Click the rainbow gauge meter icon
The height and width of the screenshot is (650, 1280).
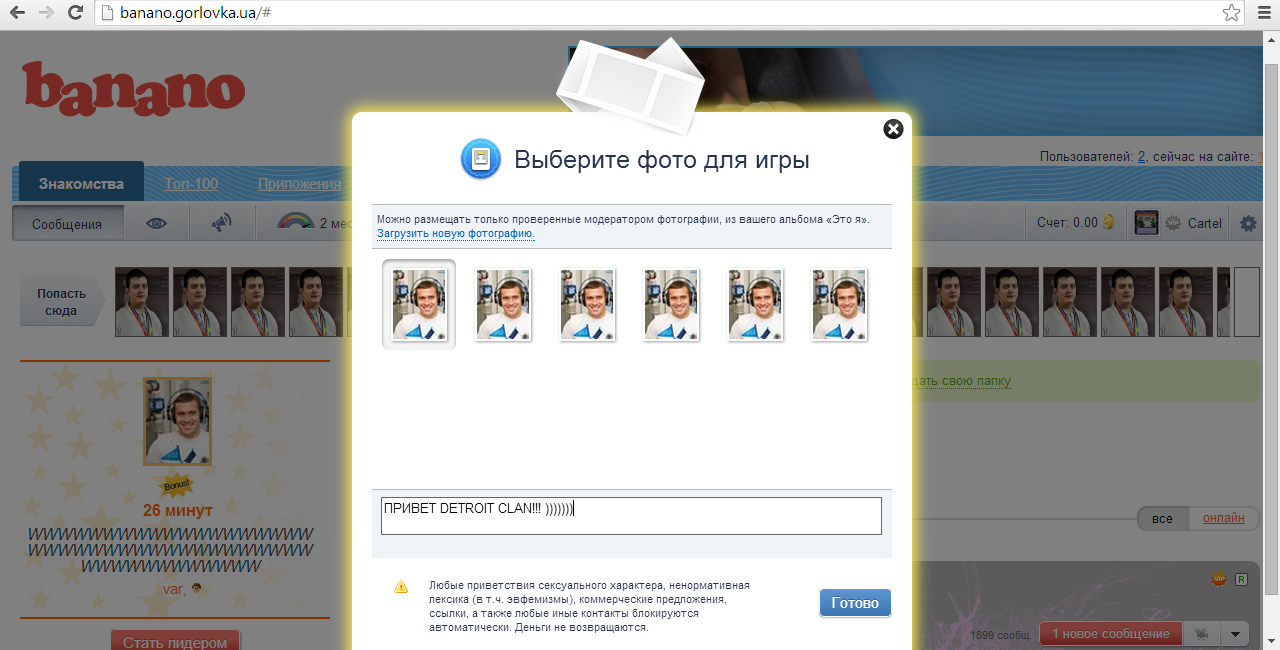[x=295, y=223]
